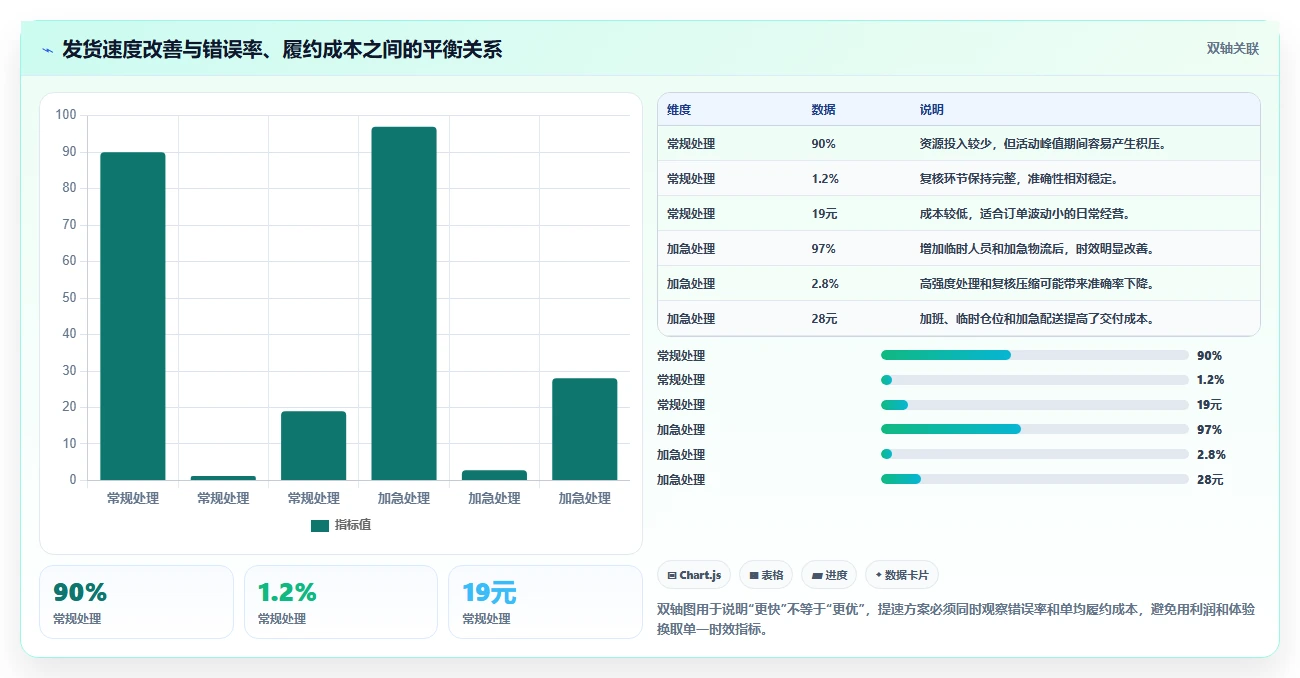
Task: Click the table cell 加班、临时仓位 description
Action: [x=1037, y=319]
